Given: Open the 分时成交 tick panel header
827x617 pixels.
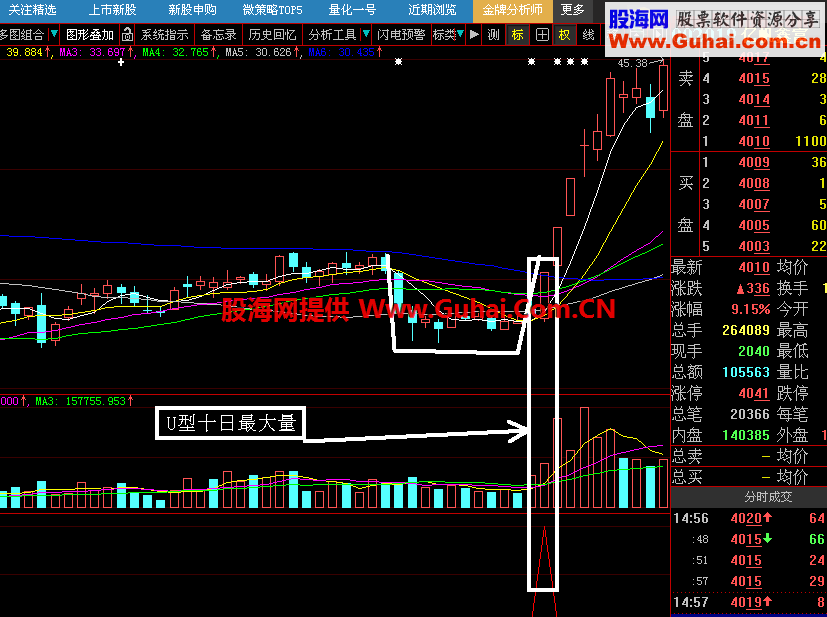Looking at the screenshot, I should point(767,497).
